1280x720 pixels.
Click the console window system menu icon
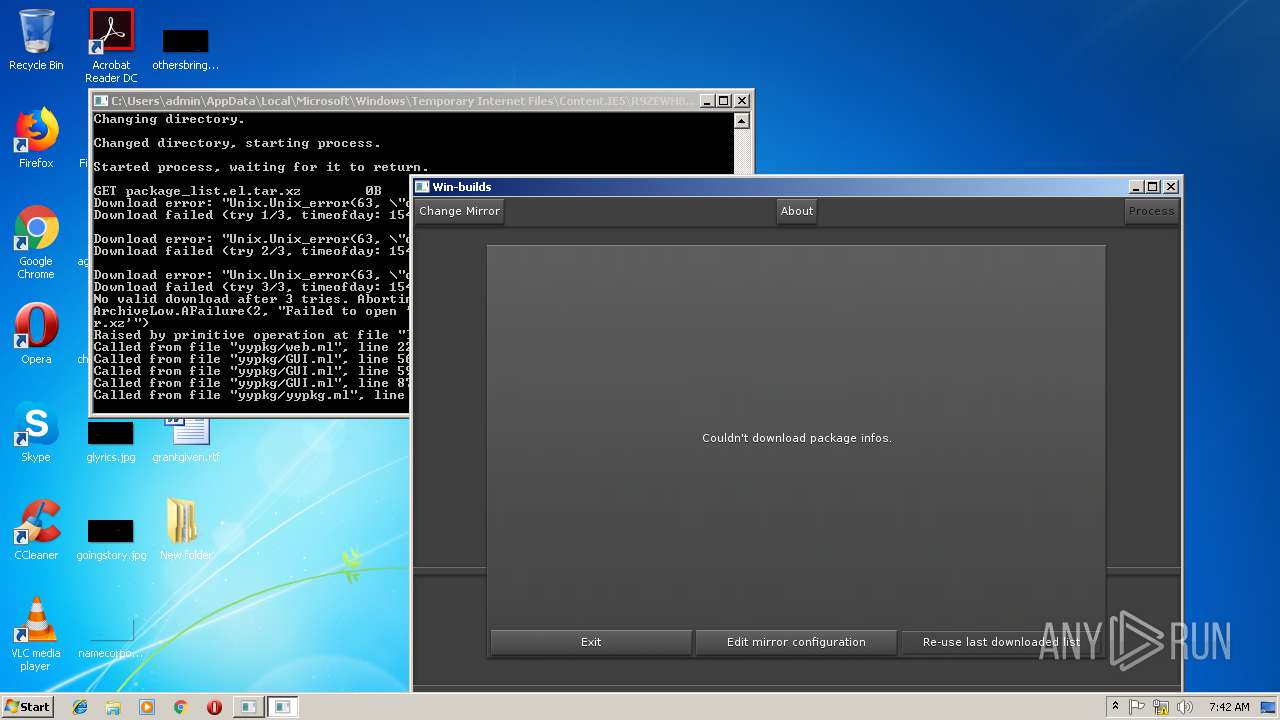pyautogui.click(x=100, y=101)
